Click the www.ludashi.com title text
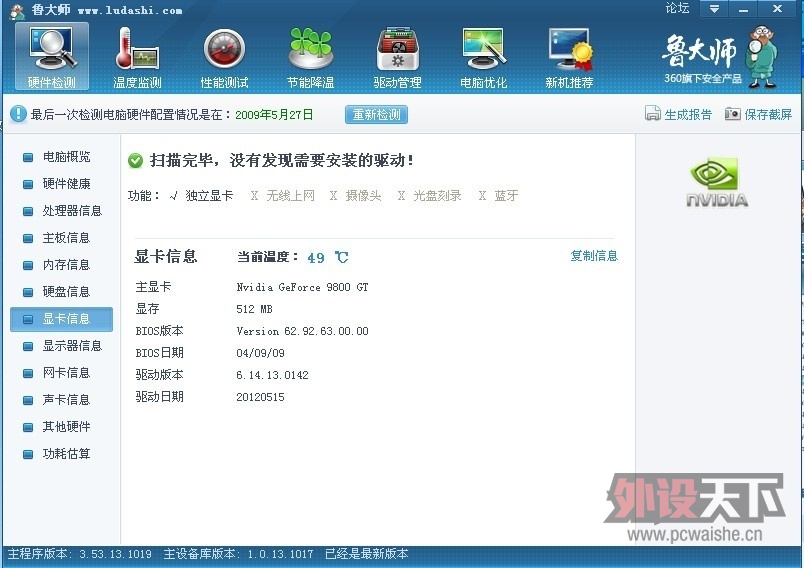 pyautogui.click(x=130, y=10)
